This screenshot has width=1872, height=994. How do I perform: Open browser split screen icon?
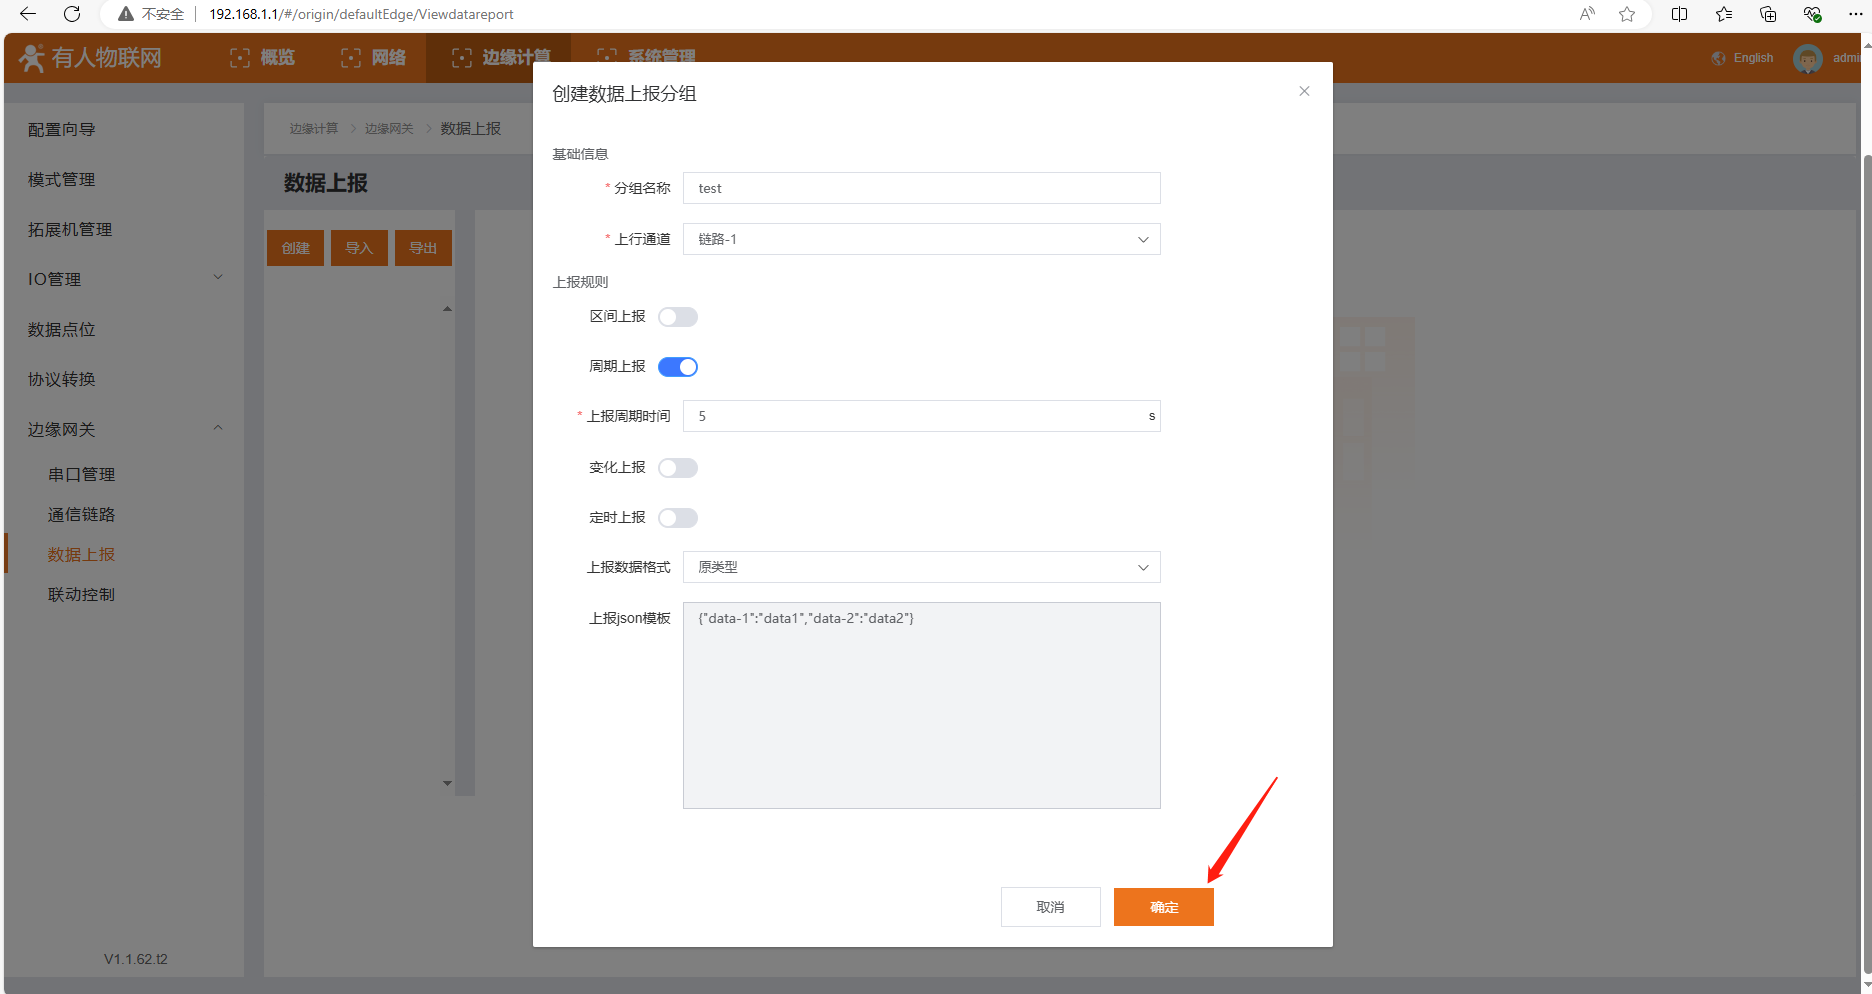point(1679,14)
